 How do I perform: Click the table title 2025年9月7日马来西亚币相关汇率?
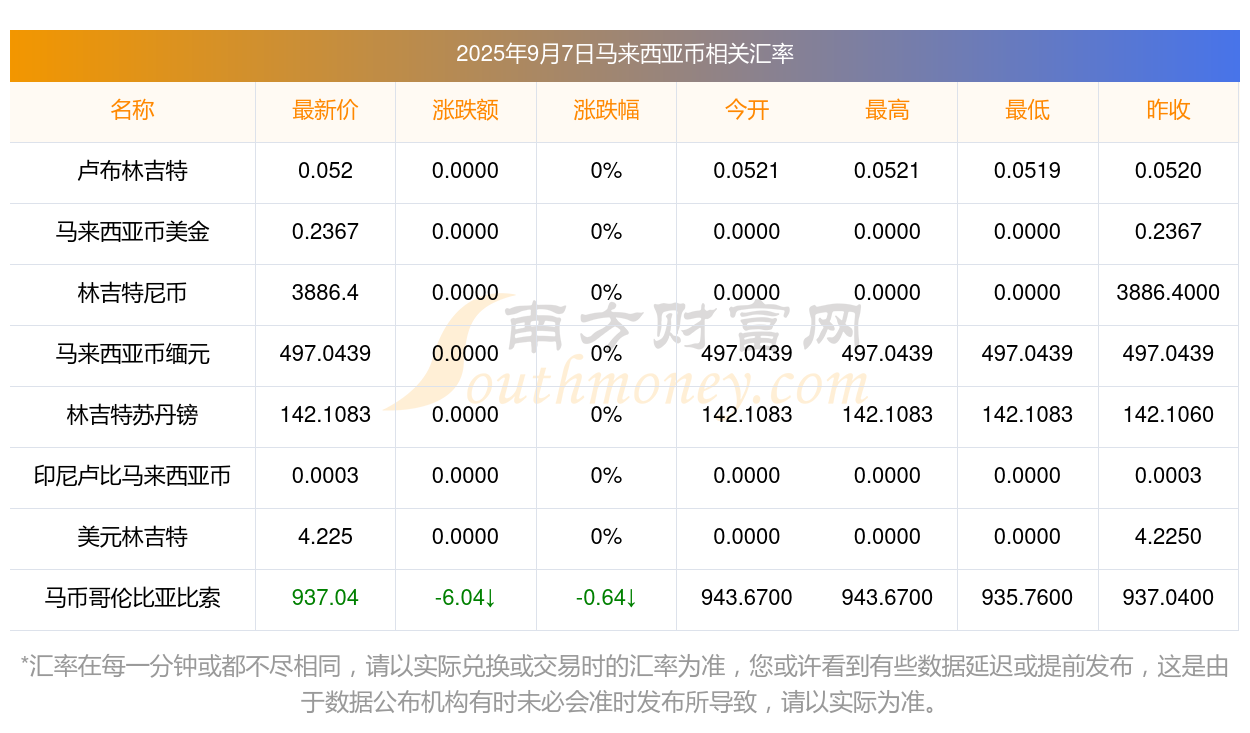pos(624,54)
